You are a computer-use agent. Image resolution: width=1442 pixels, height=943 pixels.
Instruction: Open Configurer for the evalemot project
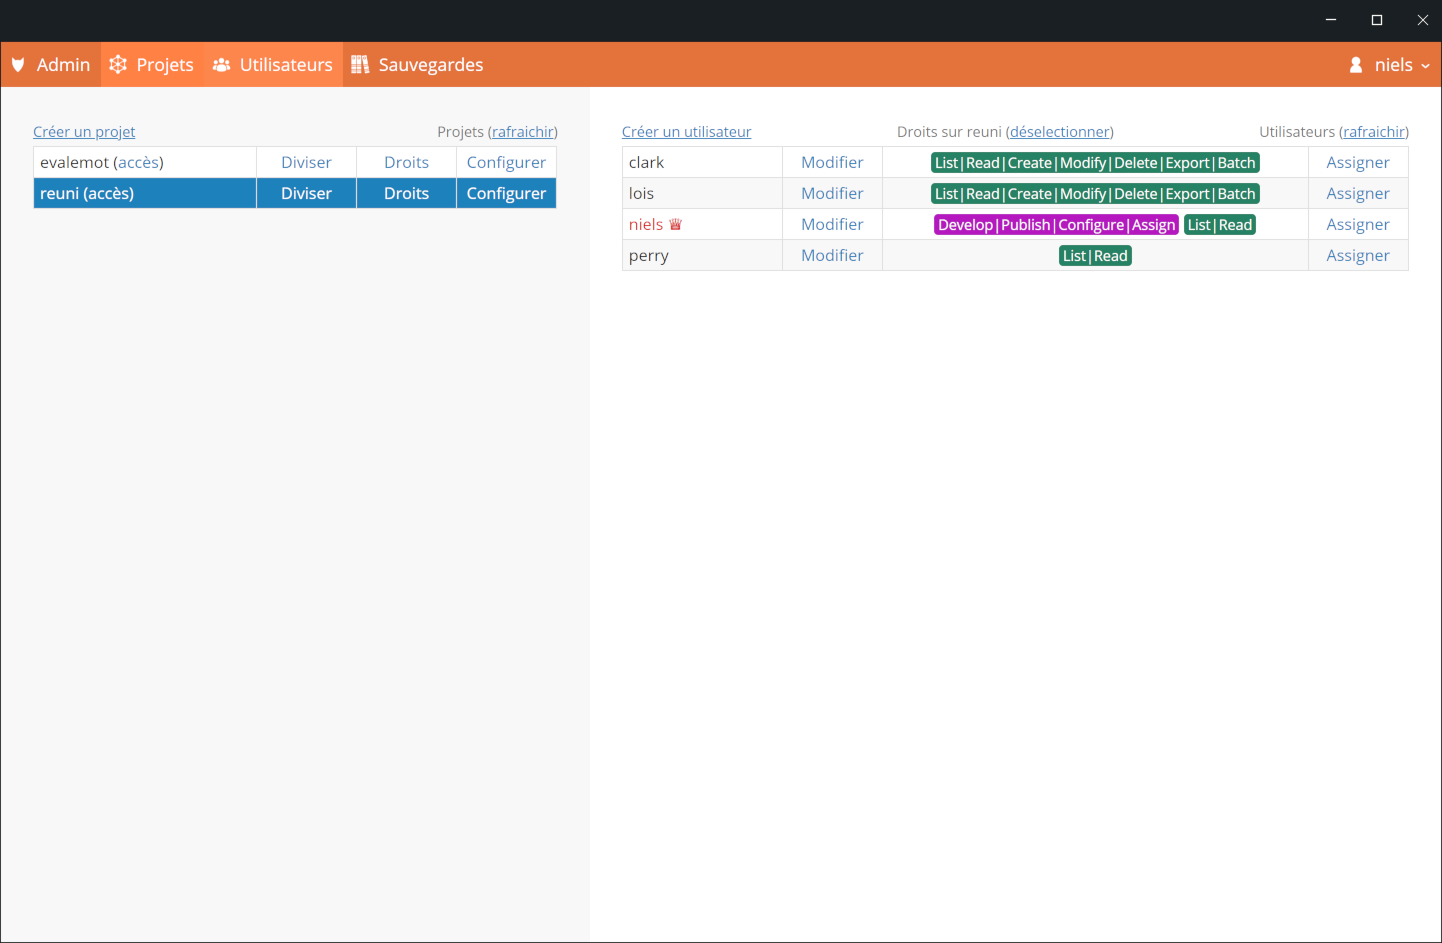[506, 163]
